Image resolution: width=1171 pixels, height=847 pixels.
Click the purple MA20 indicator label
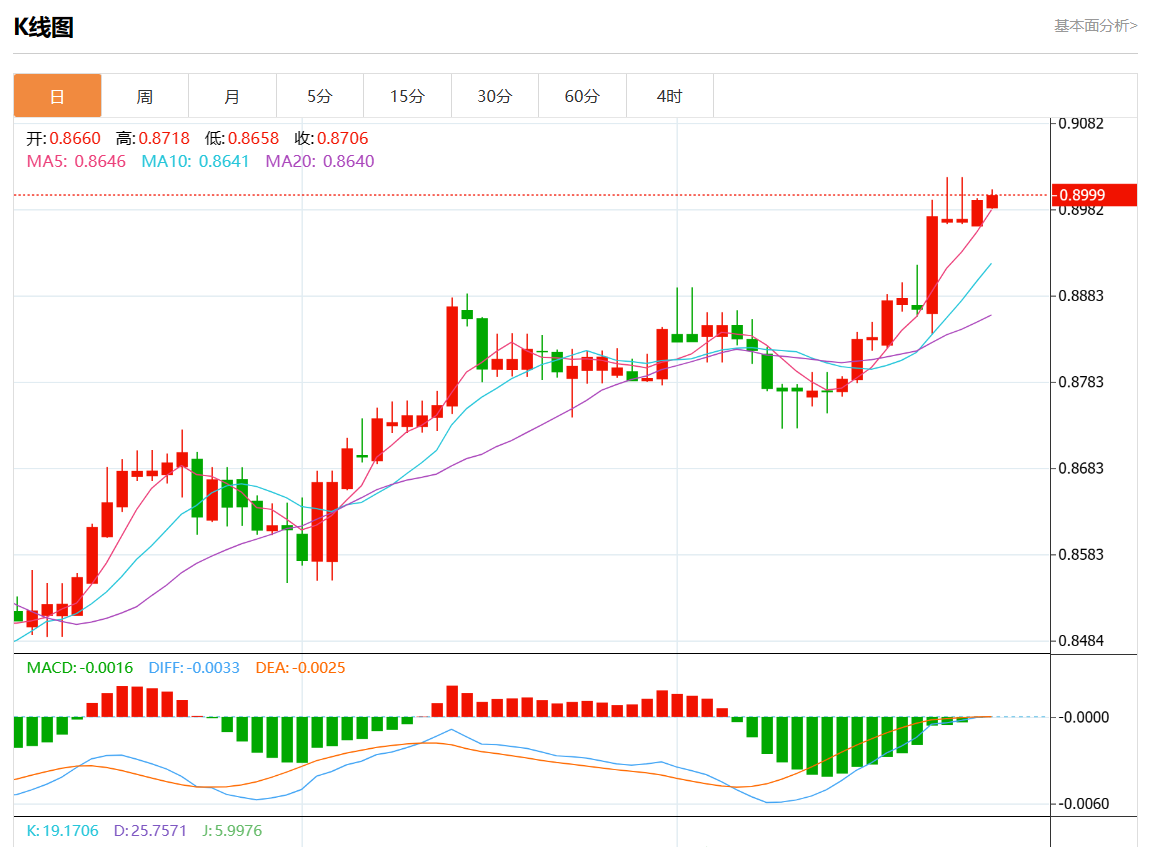coord(319,161)
